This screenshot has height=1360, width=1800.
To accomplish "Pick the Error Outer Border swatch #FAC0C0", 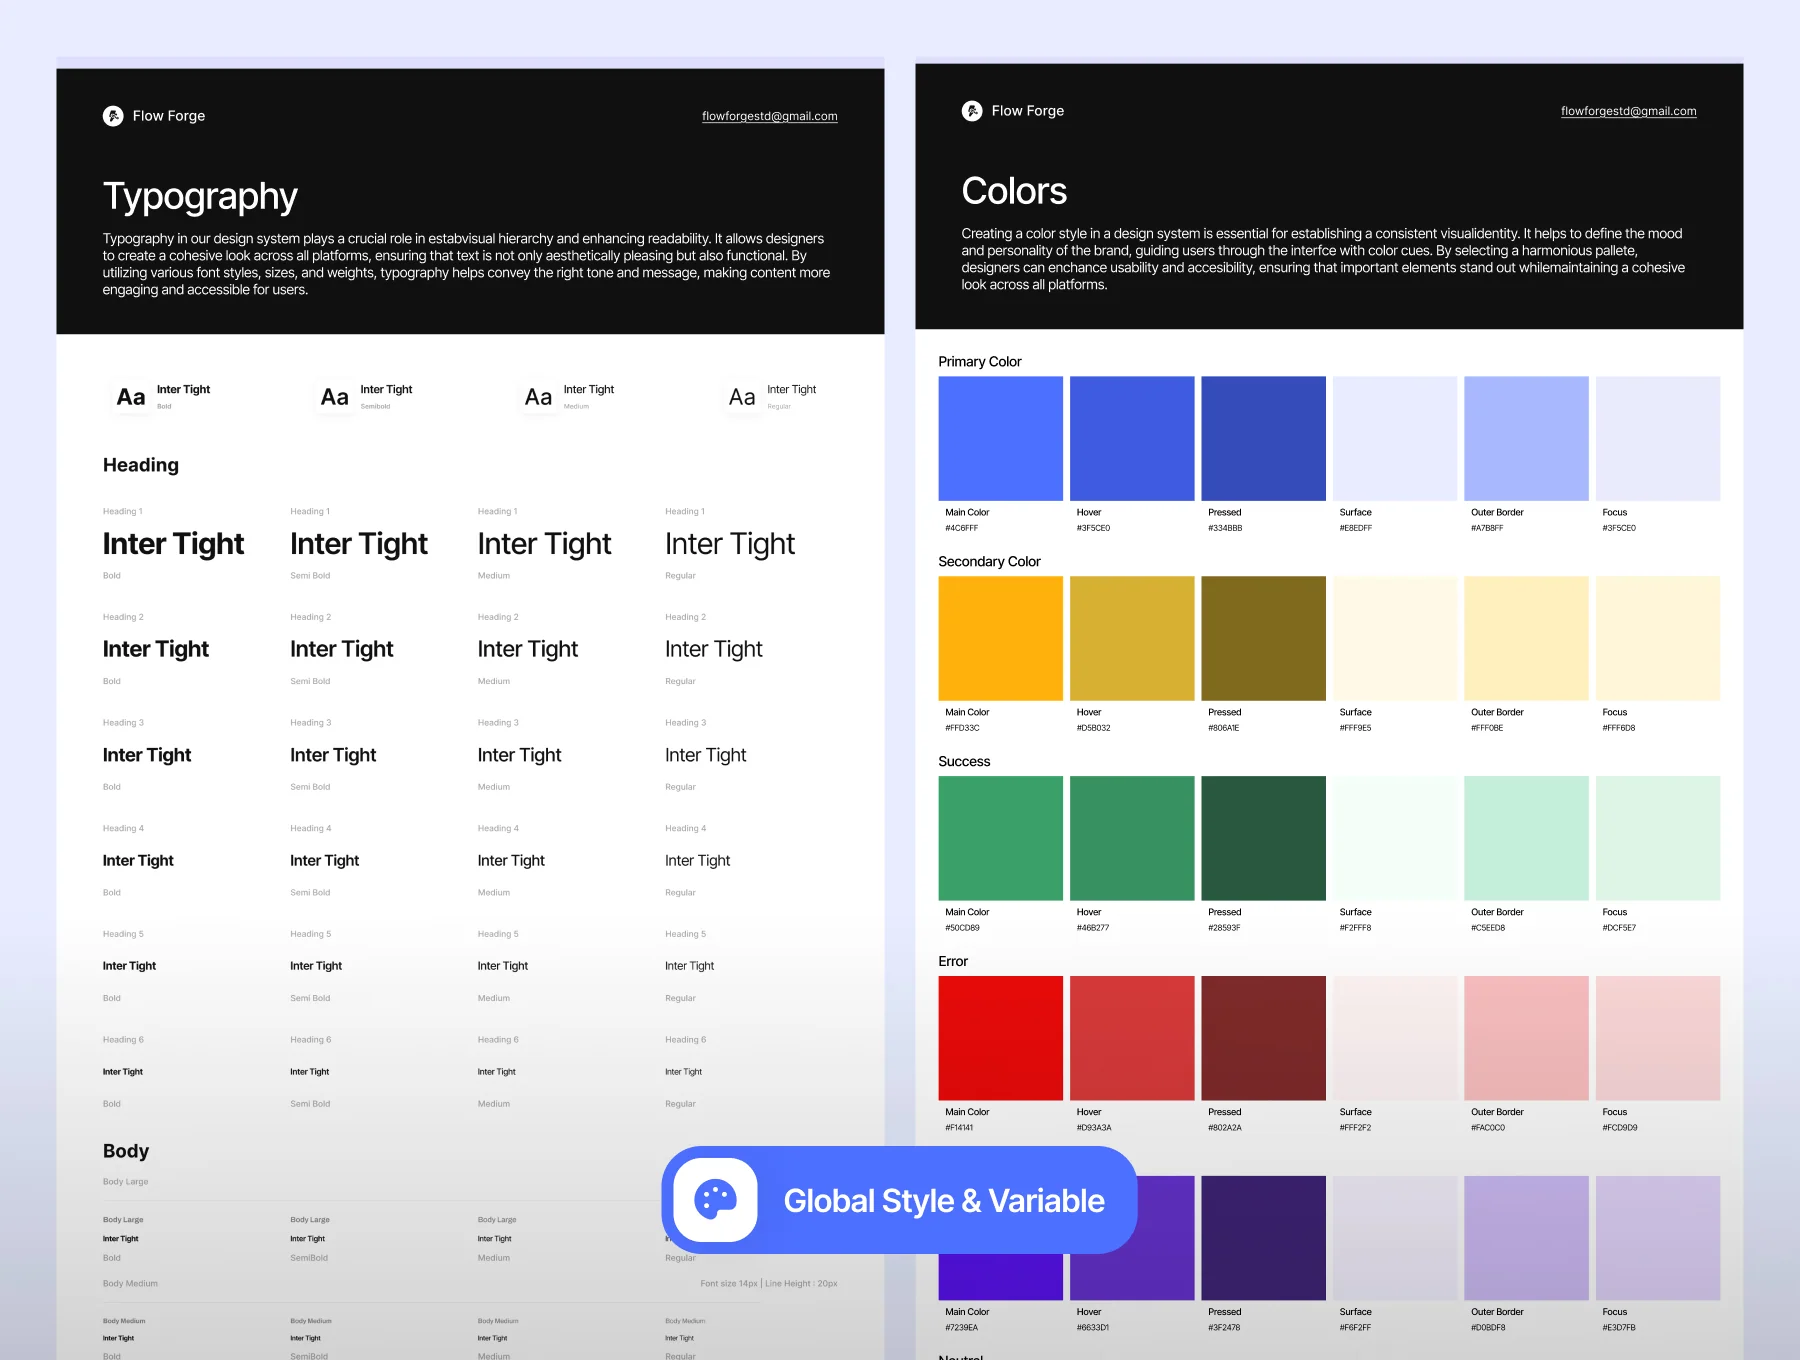I will [1526, 1038].
